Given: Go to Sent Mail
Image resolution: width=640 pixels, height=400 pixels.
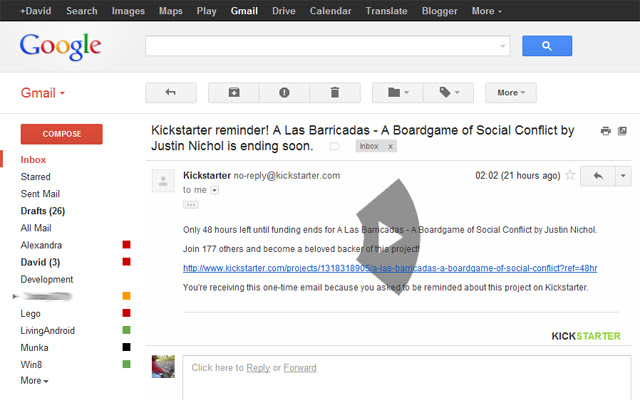Looking at the screenshot, I should click(x=40, y=194).
